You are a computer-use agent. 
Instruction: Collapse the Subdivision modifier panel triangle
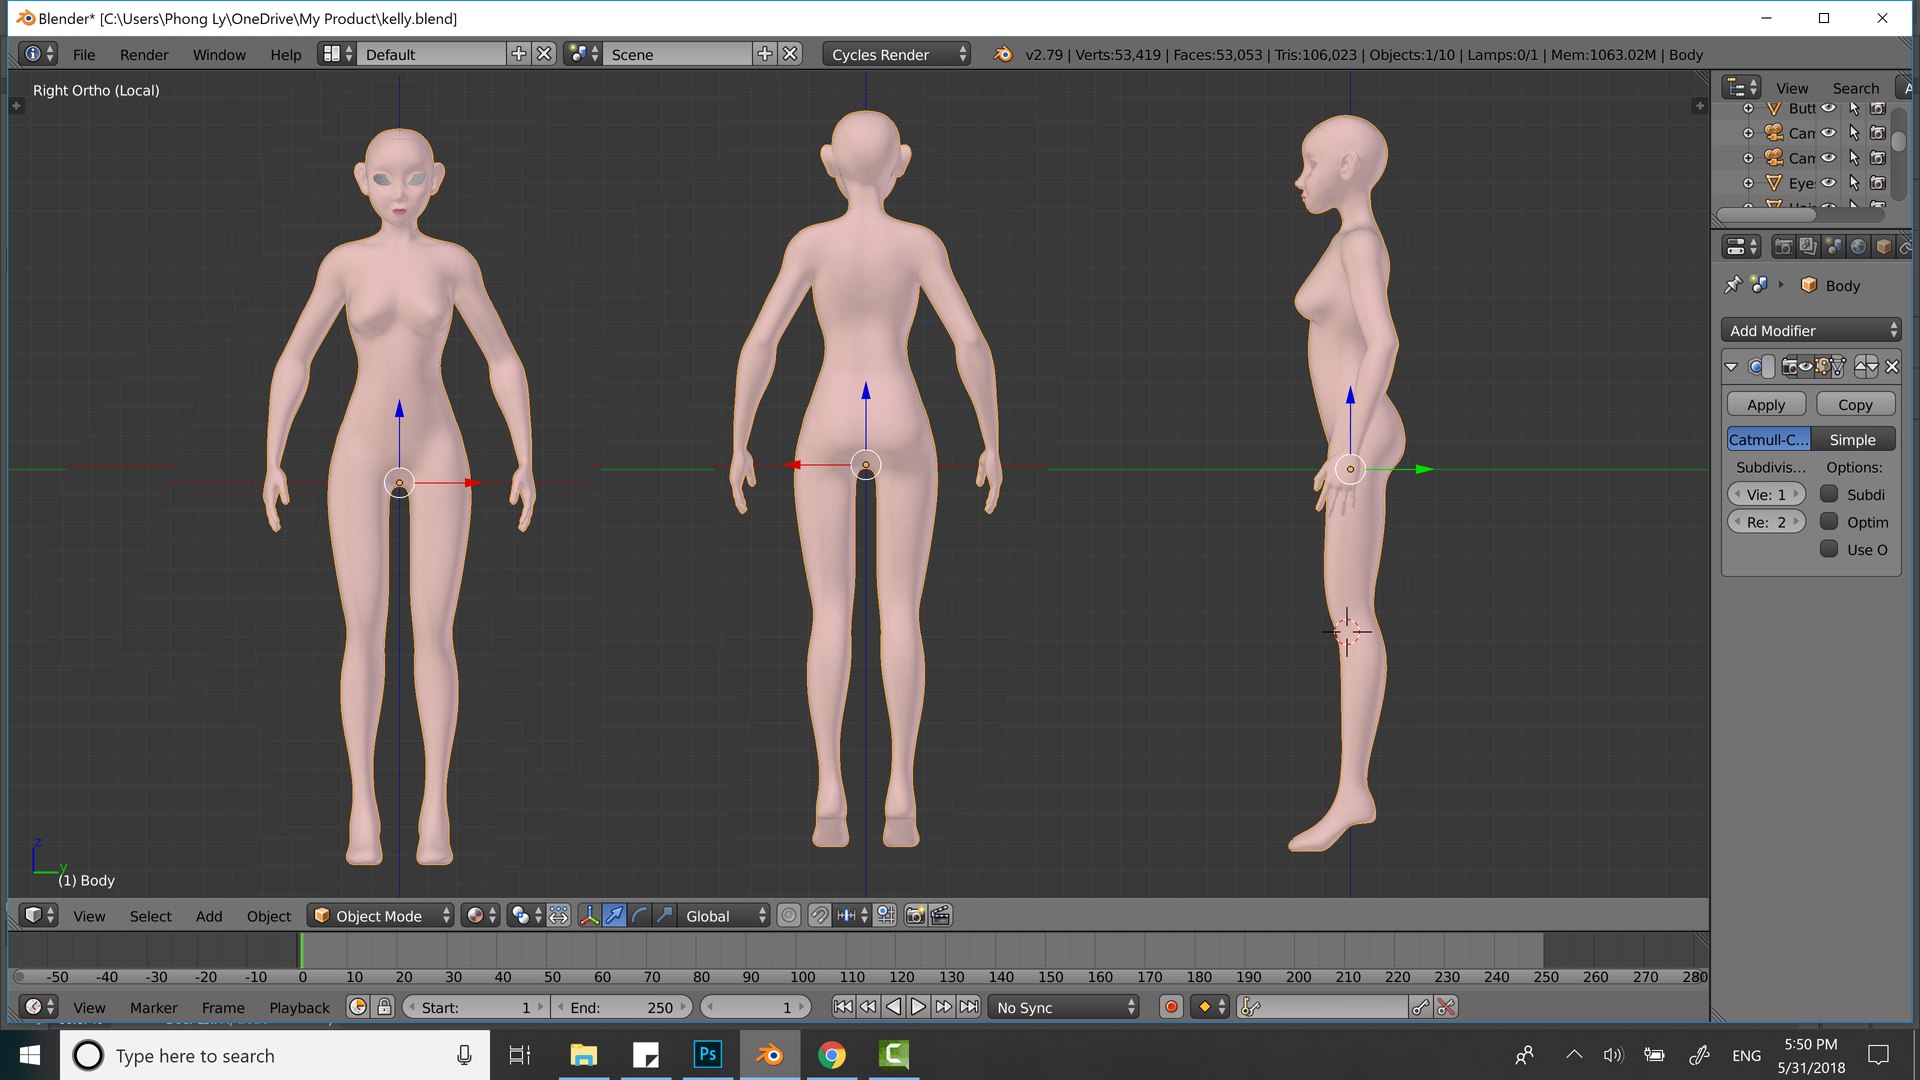[x=1731, y=367]
